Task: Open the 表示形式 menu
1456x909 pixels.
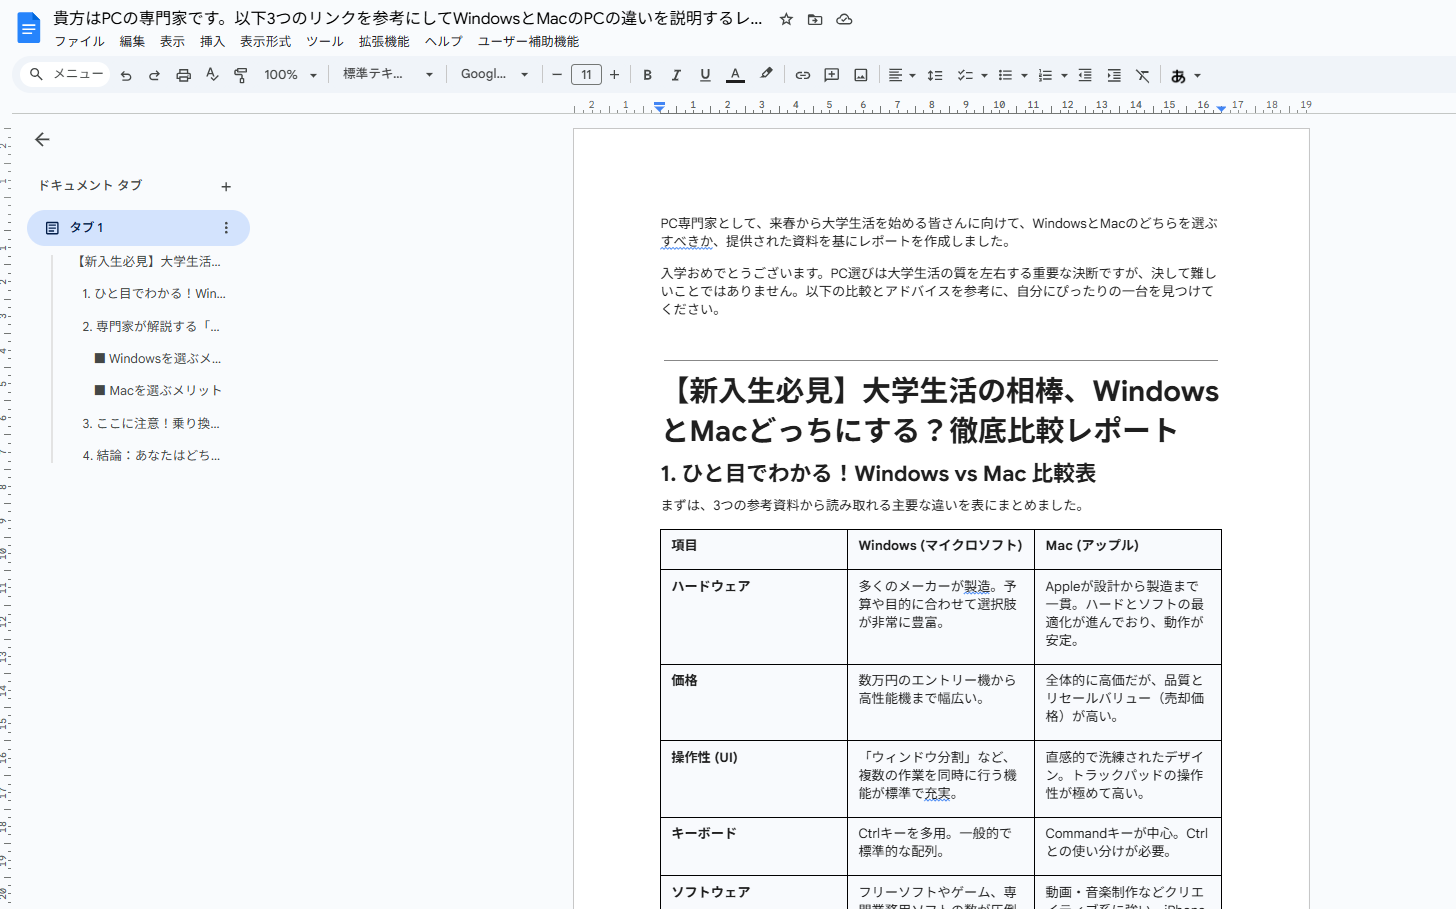Action: [265, 42]
